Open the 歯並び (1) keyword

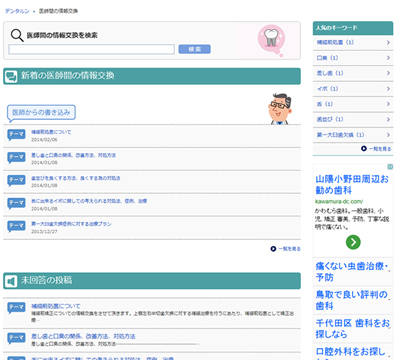(353, 119)
